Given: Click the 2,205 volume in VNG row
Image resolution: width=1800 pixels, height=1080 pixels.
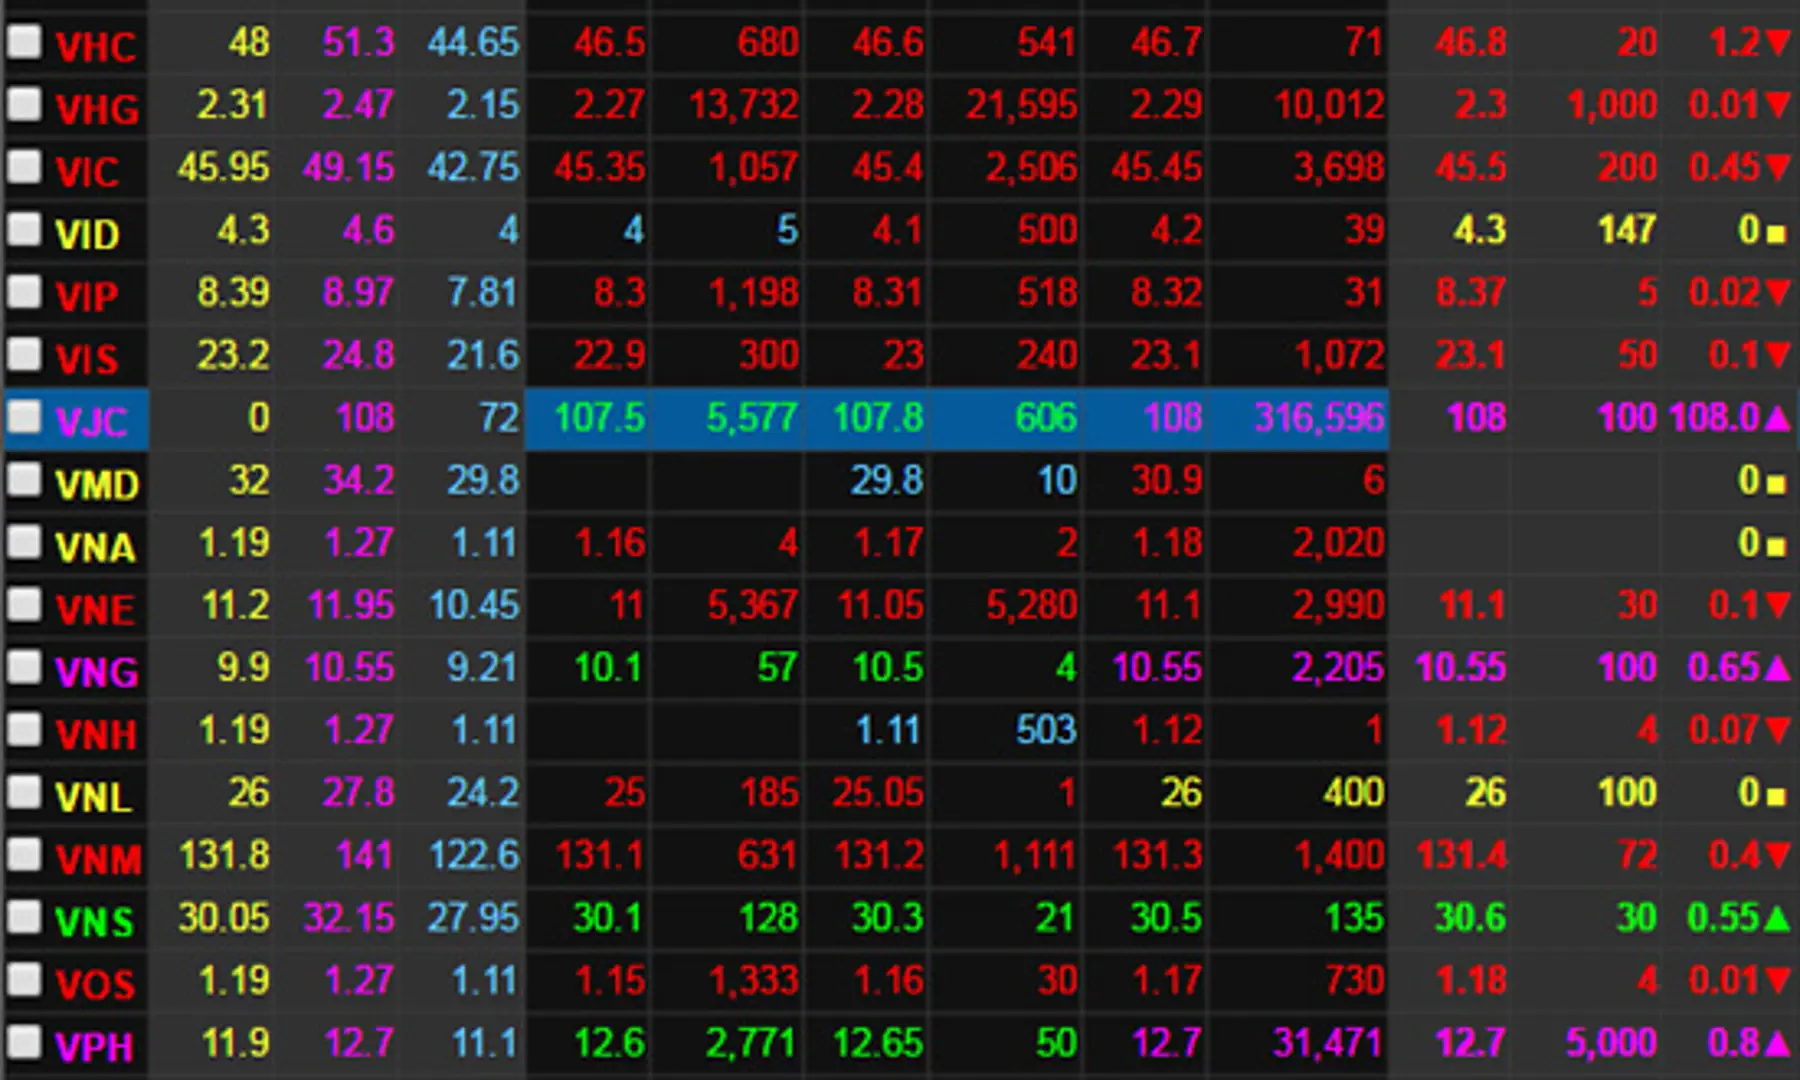Looking at the screenshot, I should coord(1338,667).
